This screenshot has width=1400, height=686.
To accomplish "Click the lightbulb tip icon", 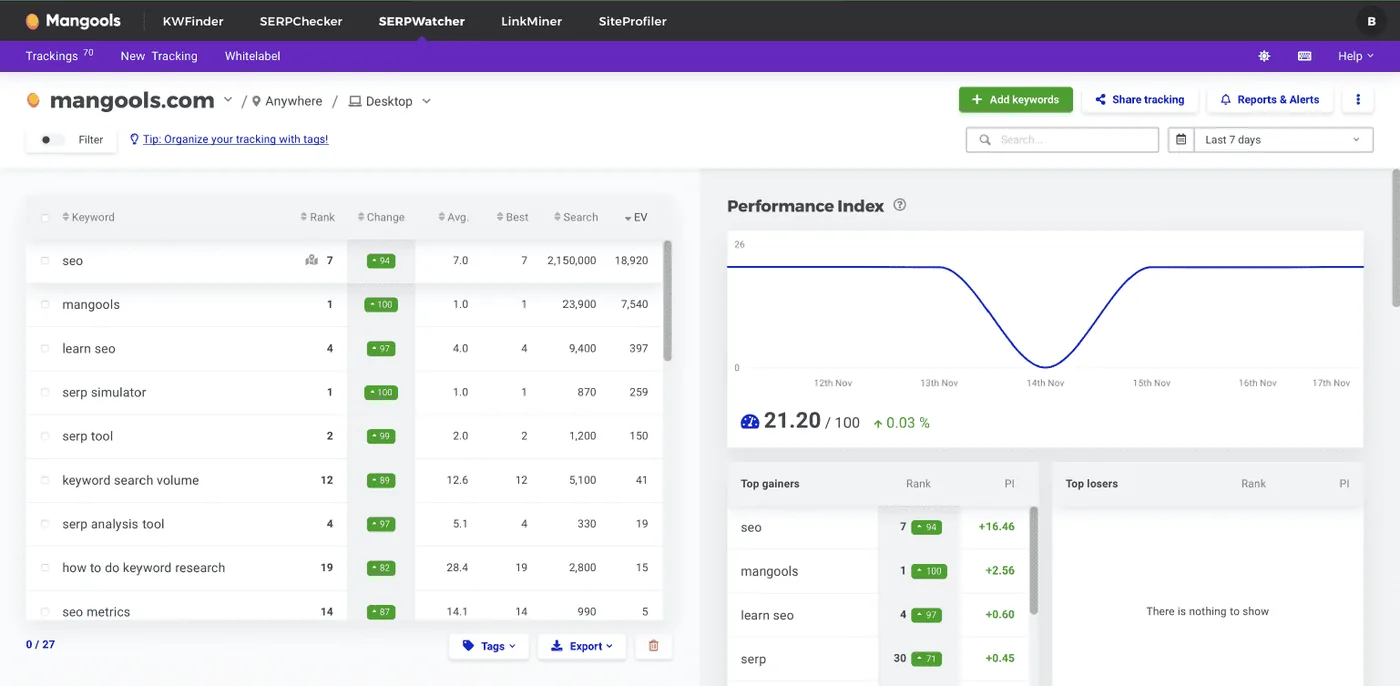I will (134, 139).
